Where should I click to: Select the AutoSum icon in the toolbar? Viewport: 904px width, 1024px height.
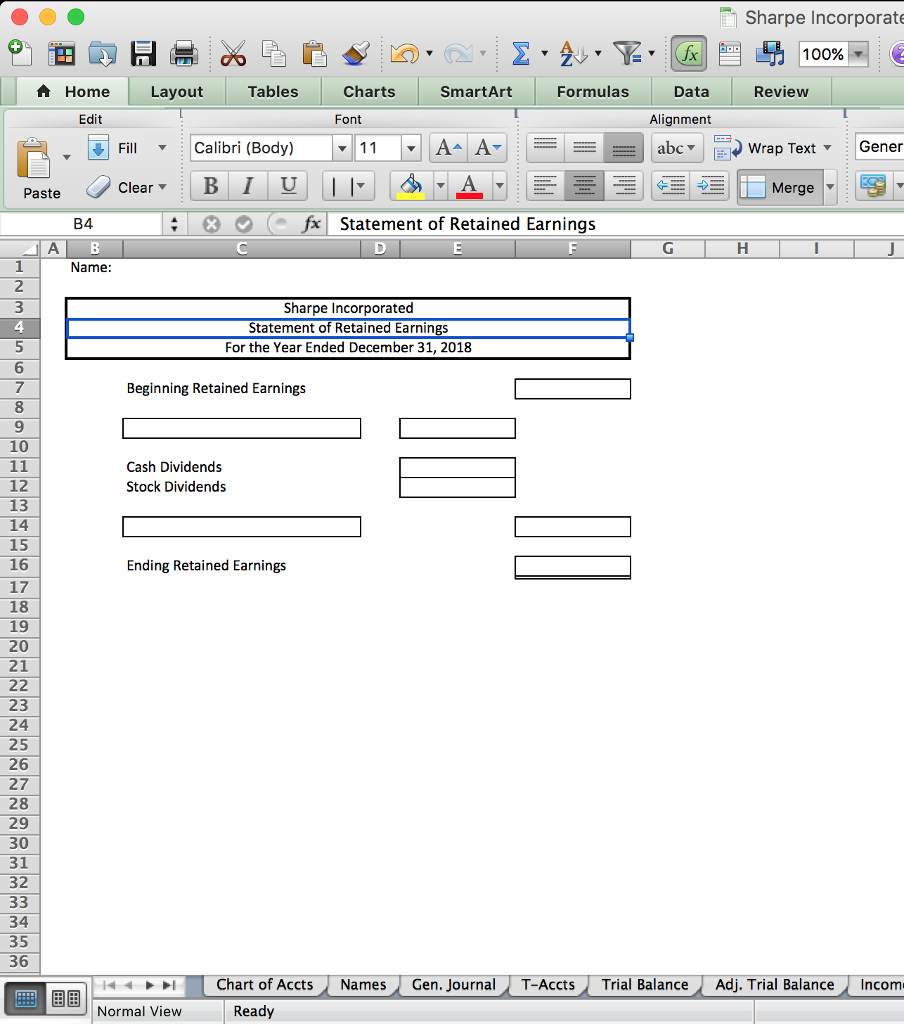pos(521,54)
